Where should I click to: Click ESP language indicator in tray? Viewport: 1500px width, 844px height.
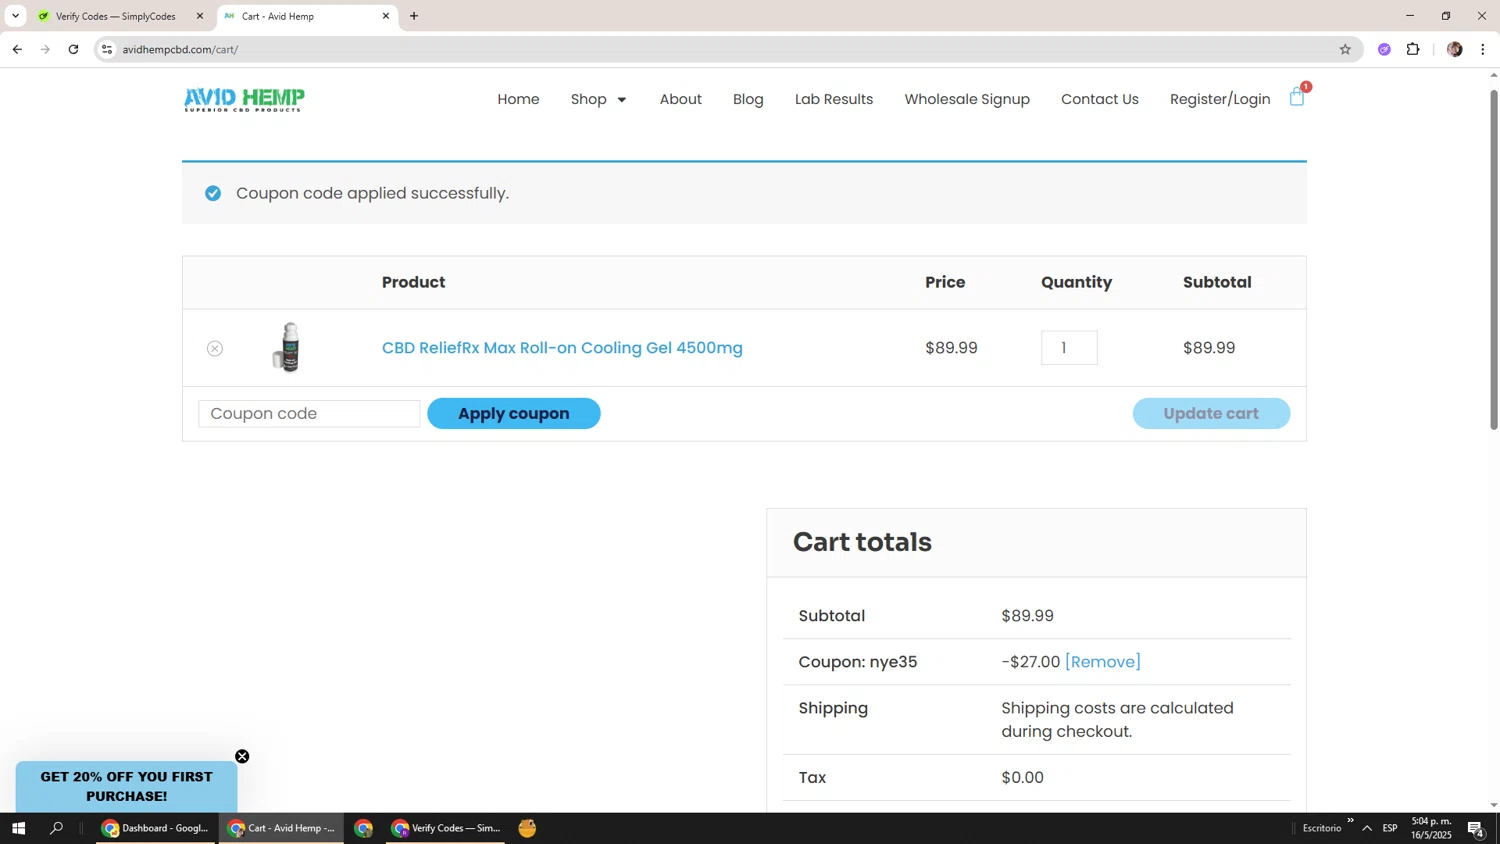pyautogui.click(x=1390, y=828)
